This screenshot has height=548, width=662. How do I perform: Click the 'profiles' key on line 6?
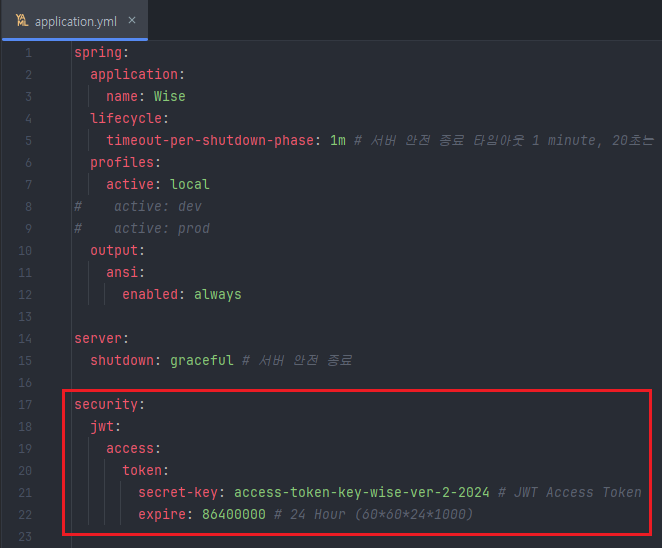click(122, 162)
